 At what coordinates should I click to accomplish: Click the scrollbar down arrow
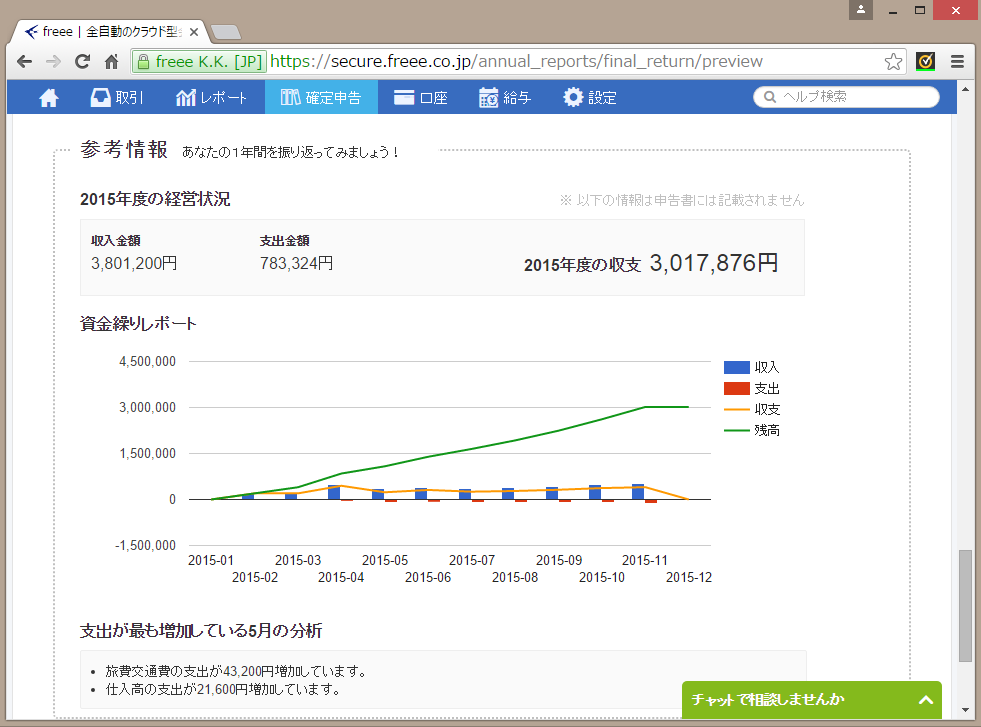[x=965, y=710]
